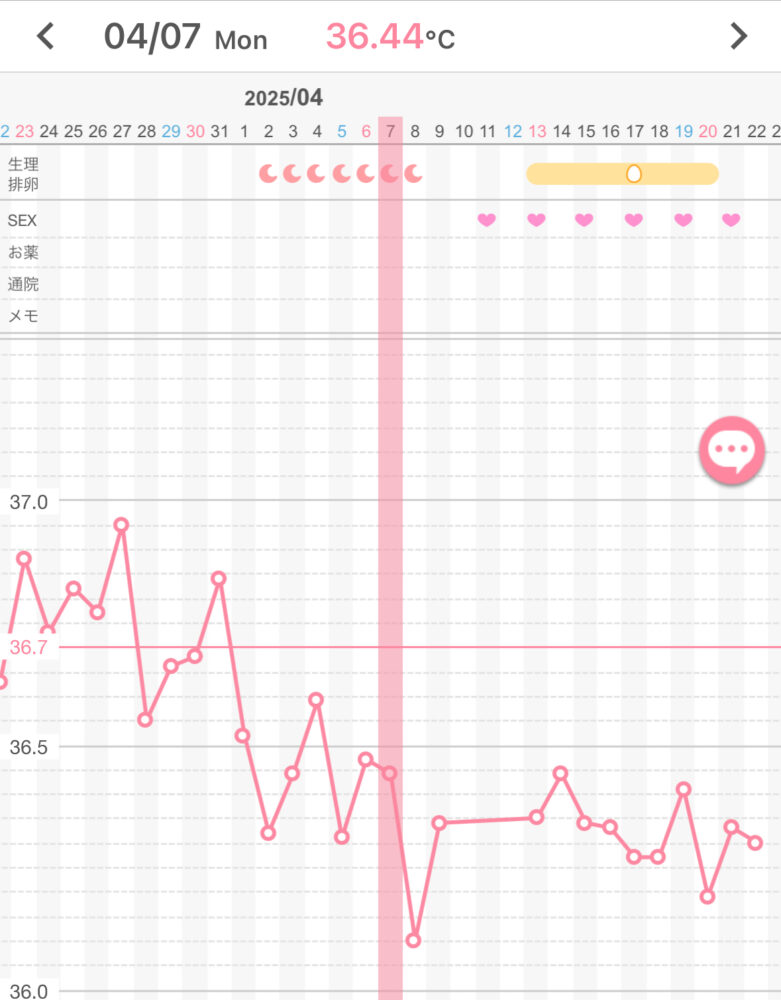
Task: Select the yellow fertile window bar
Action: [622, 173]
